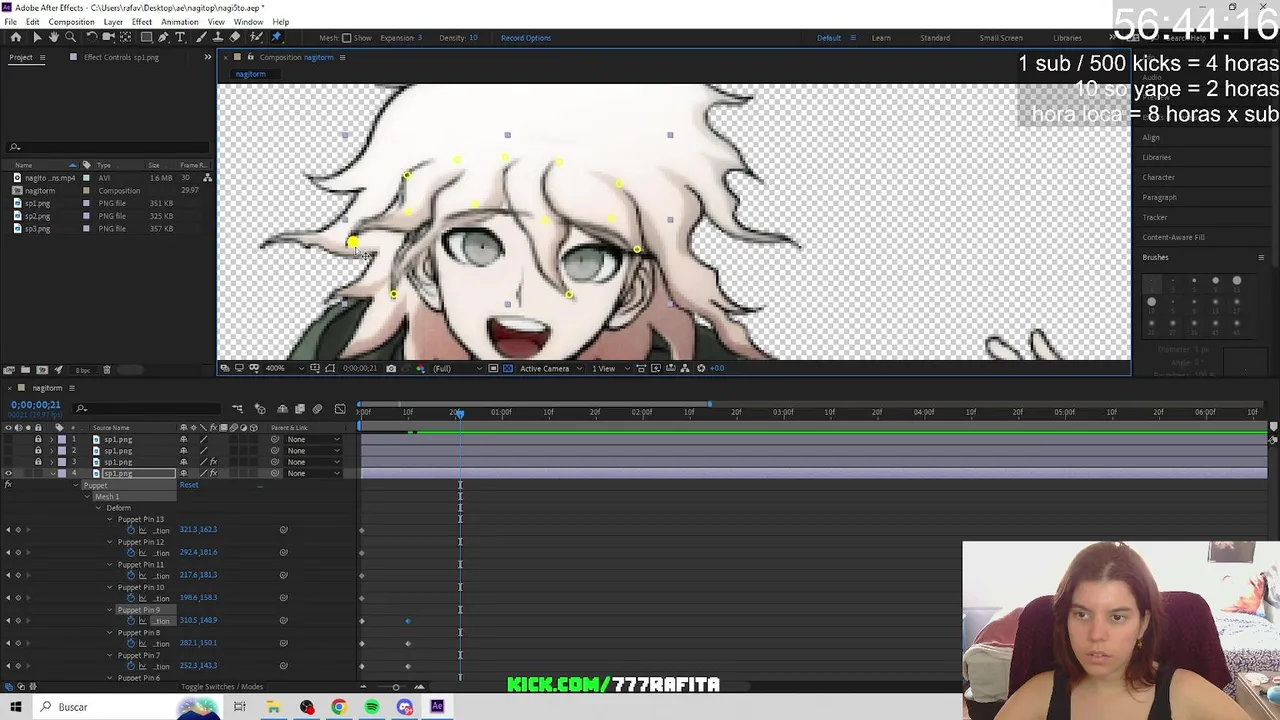Click the Record Options link
Image resolution: width=1280 pixels, height=720 pixels.
tap(526, 38)
